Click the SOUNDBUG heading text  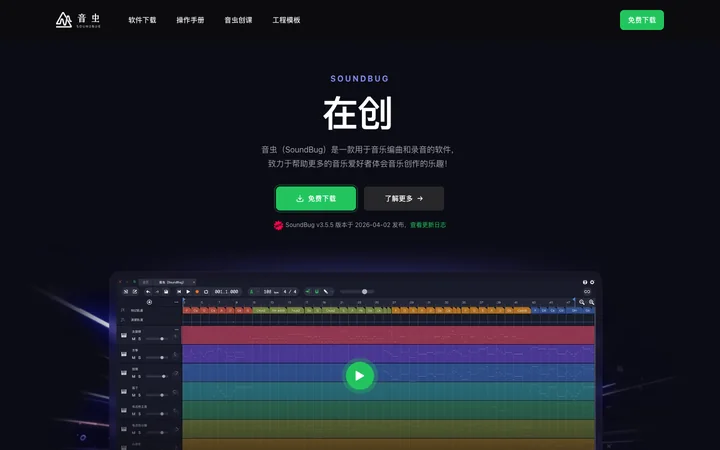[360, 79]
